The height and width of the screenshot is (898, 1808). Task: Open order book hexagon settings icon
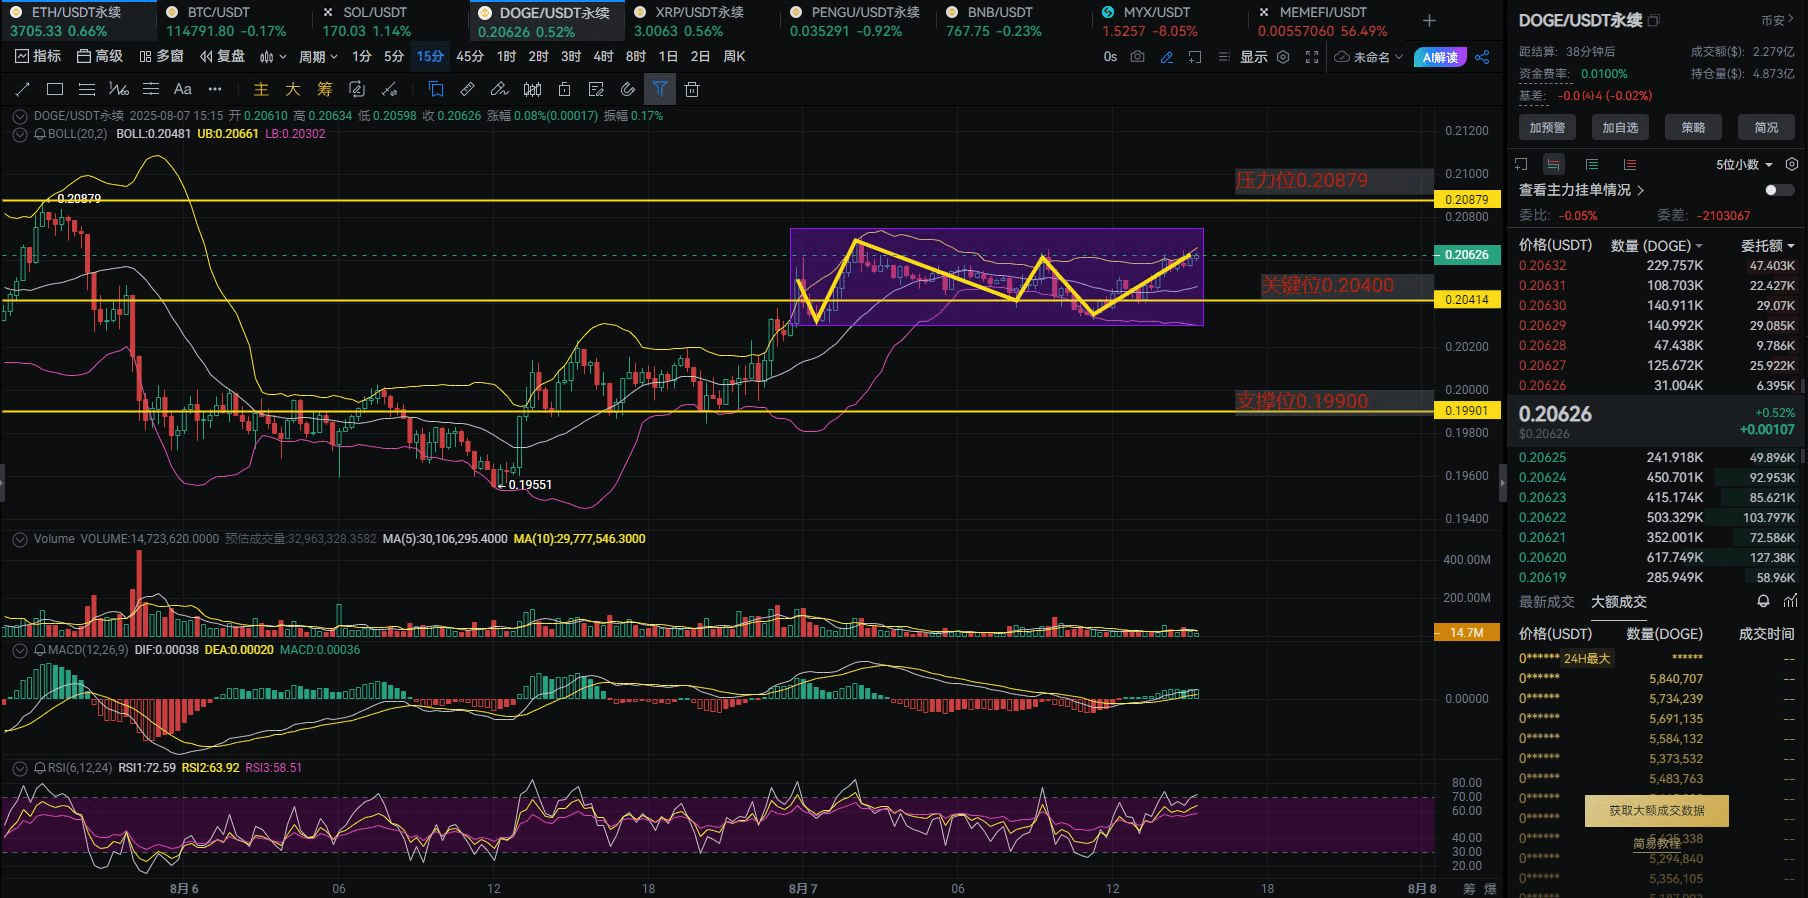[1792, 164]
